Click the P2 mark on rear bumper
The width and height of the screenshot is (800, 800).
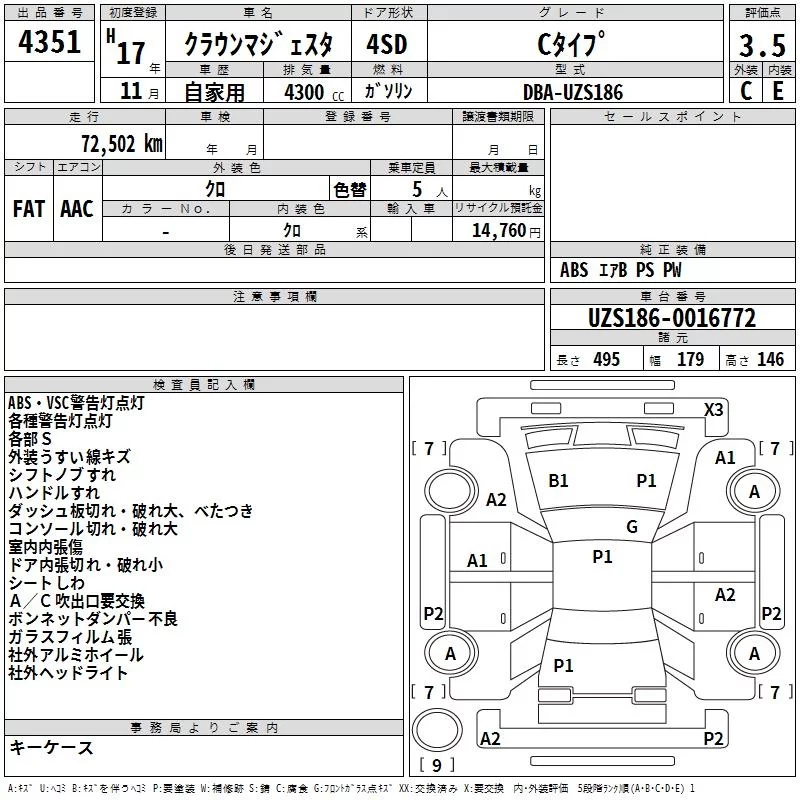(713, 738)
